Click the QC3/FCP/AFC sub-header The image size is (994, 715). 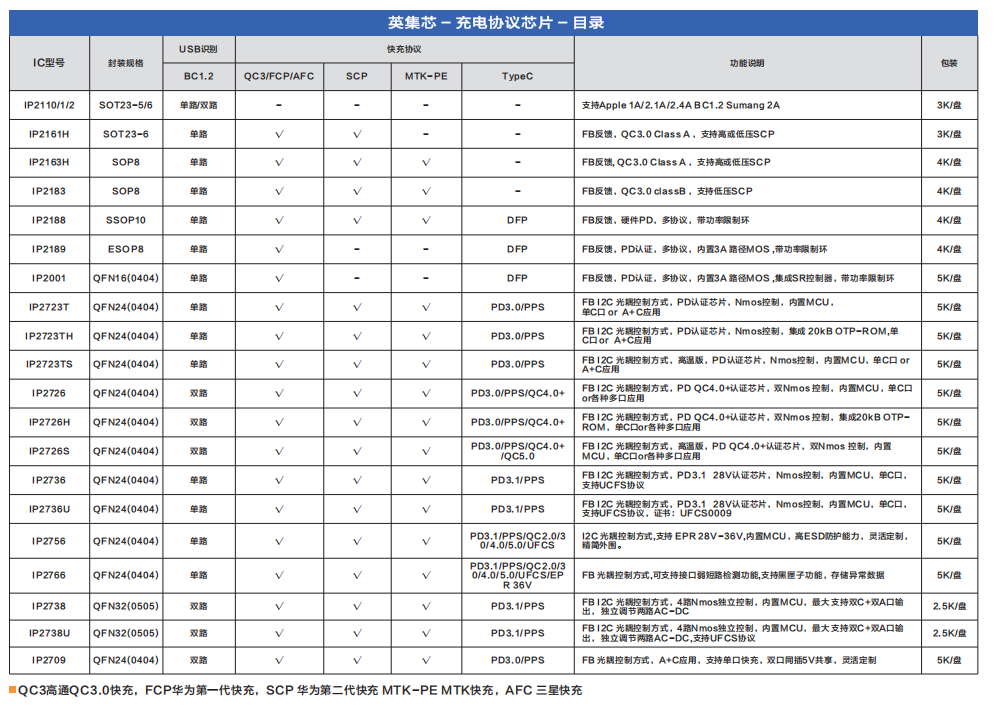(279, 76)
